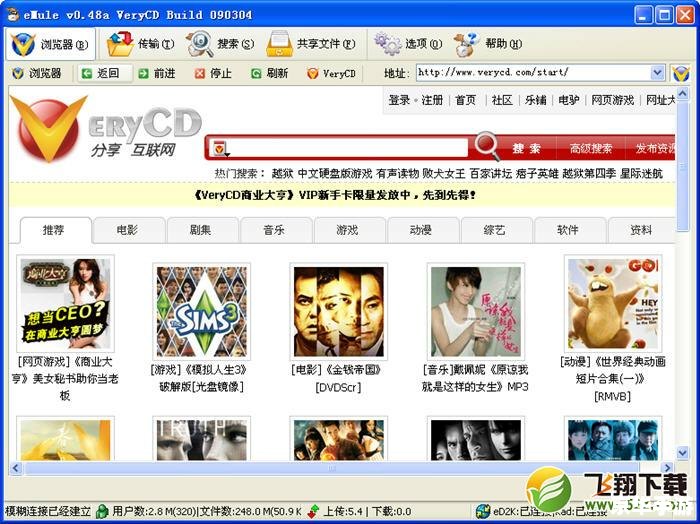
Task: Click the page vertical scrollbar down arrow
Action: [683, 453]
